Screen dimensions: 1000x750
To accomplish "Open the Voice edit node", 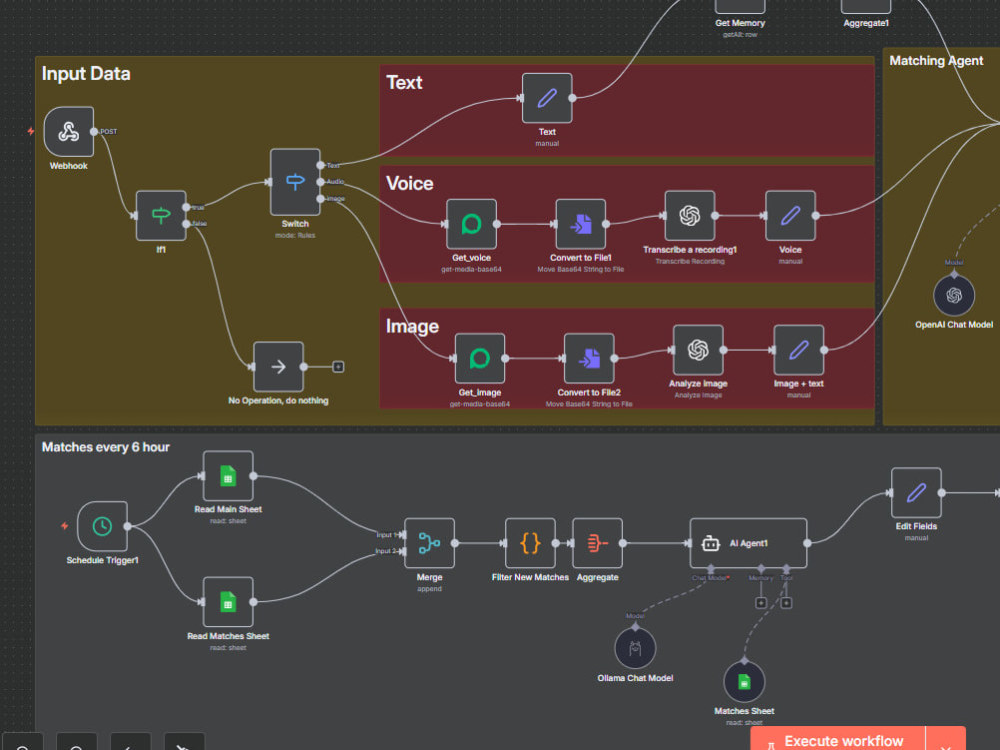I will pos(790,216).
